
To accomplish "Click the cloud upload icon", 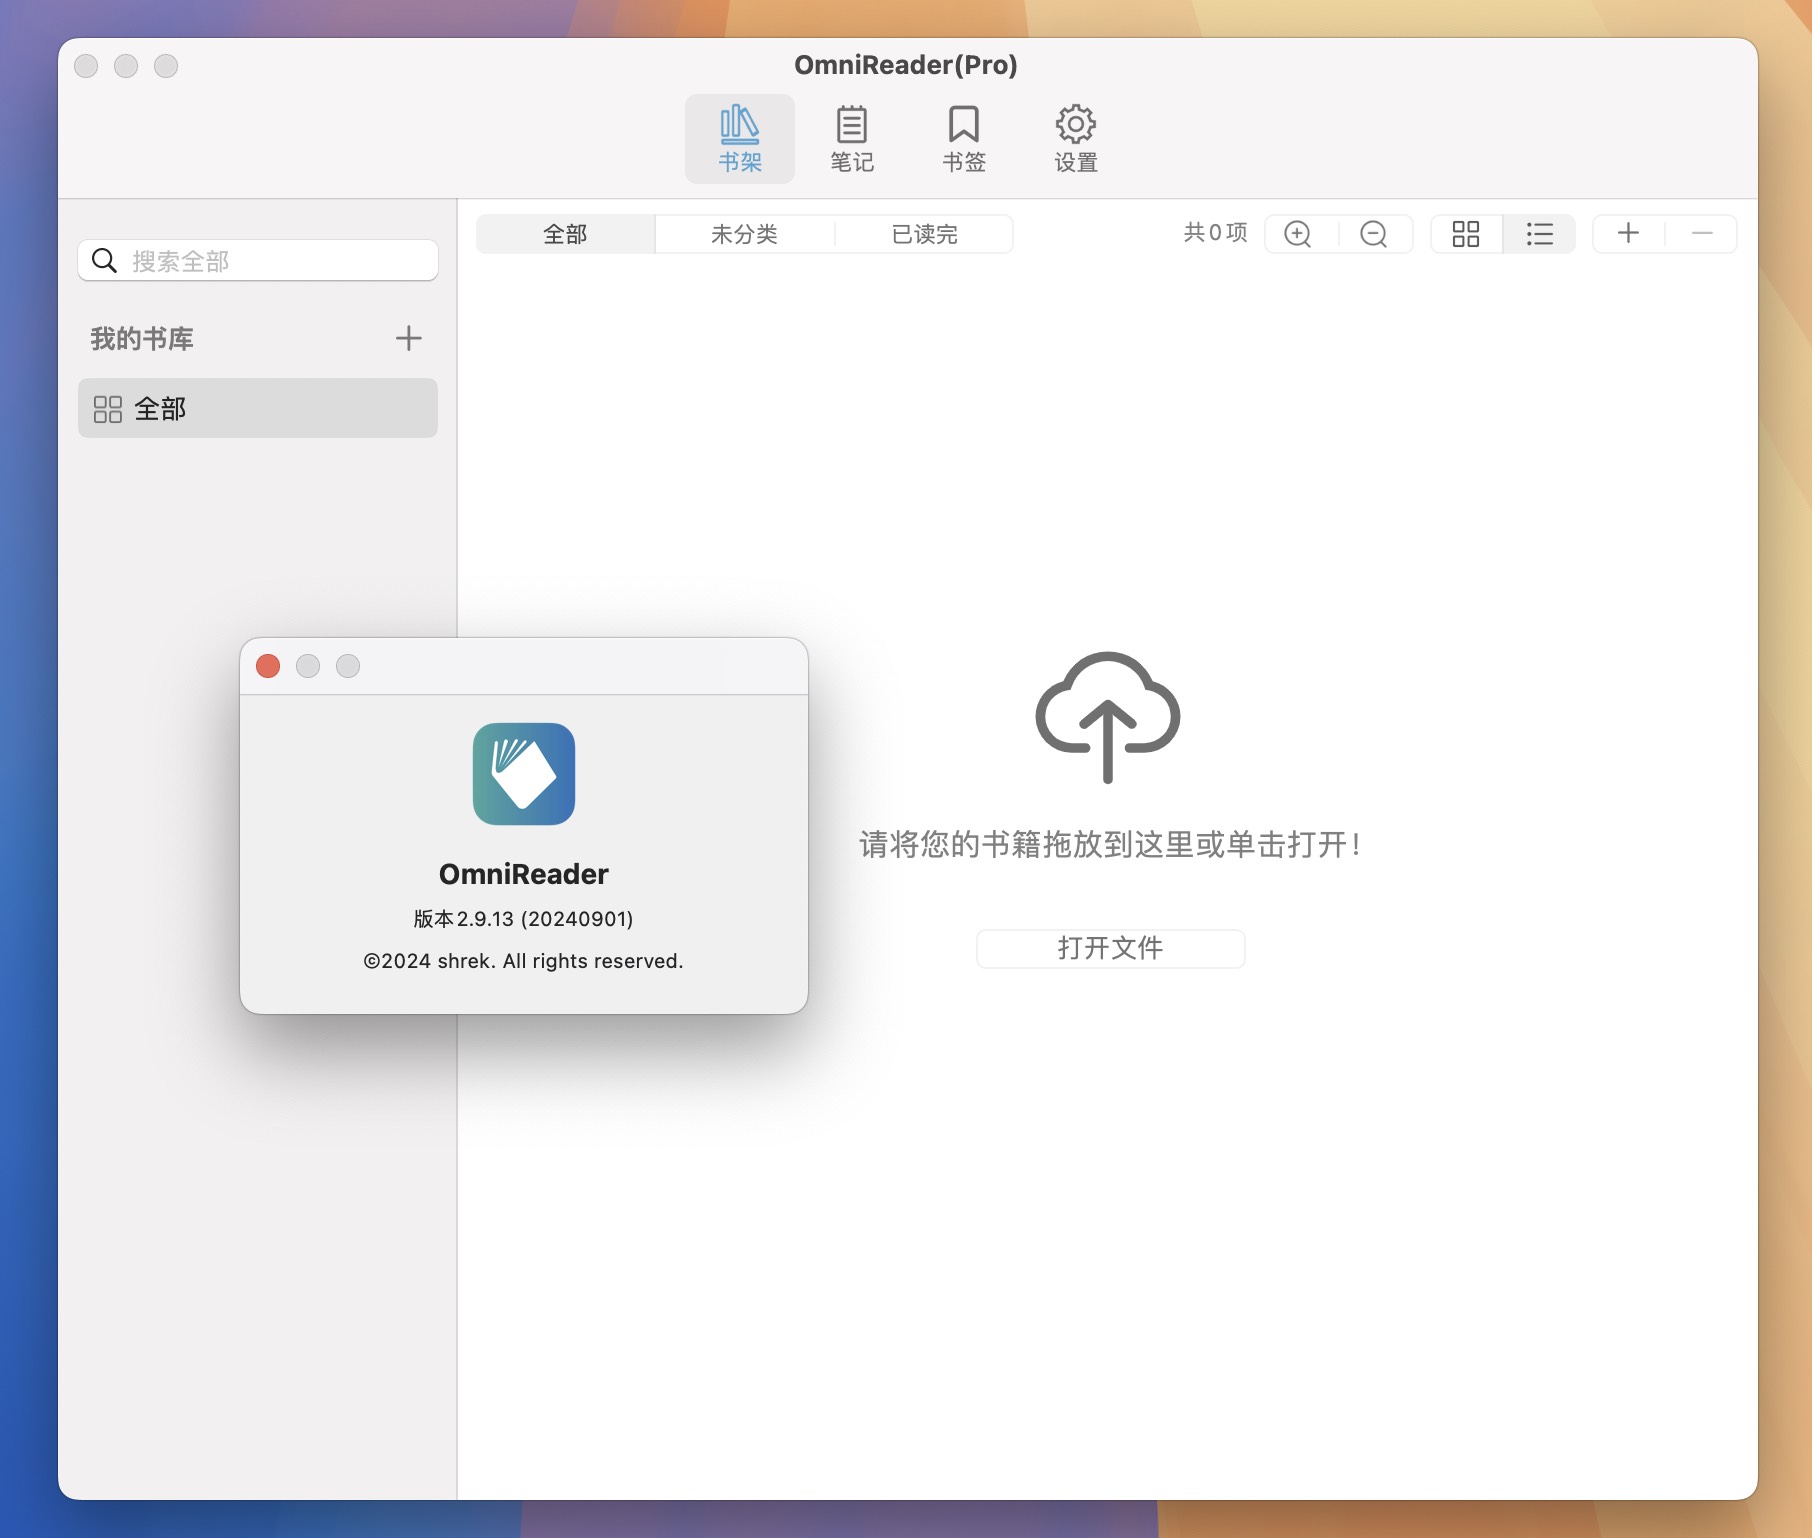I will click(1108, 716).
